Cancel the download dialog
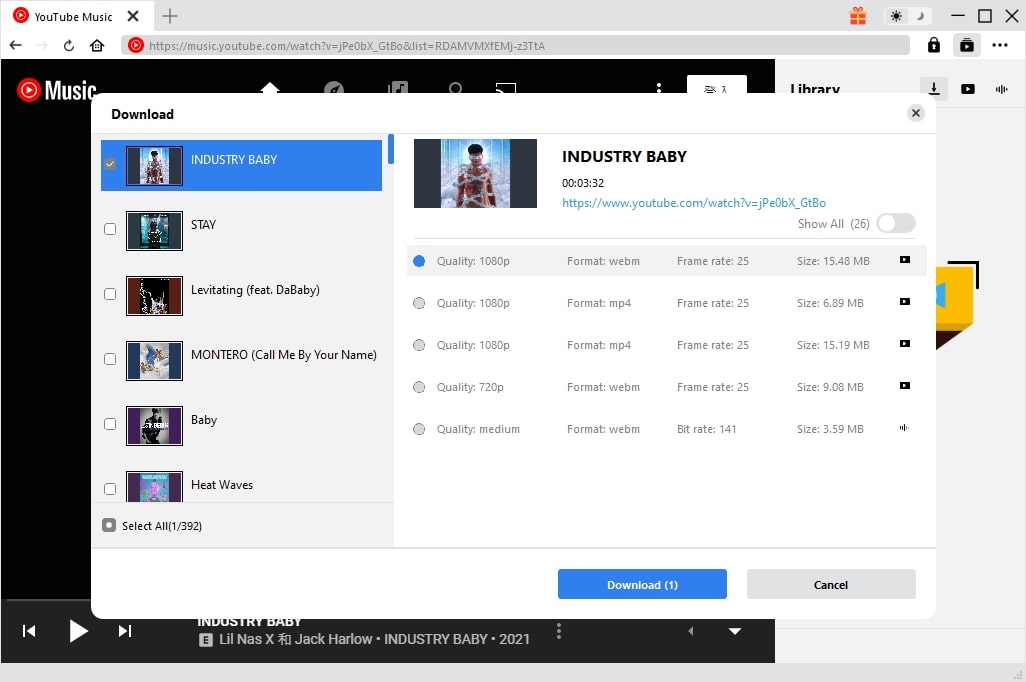 tap(830, 585)
